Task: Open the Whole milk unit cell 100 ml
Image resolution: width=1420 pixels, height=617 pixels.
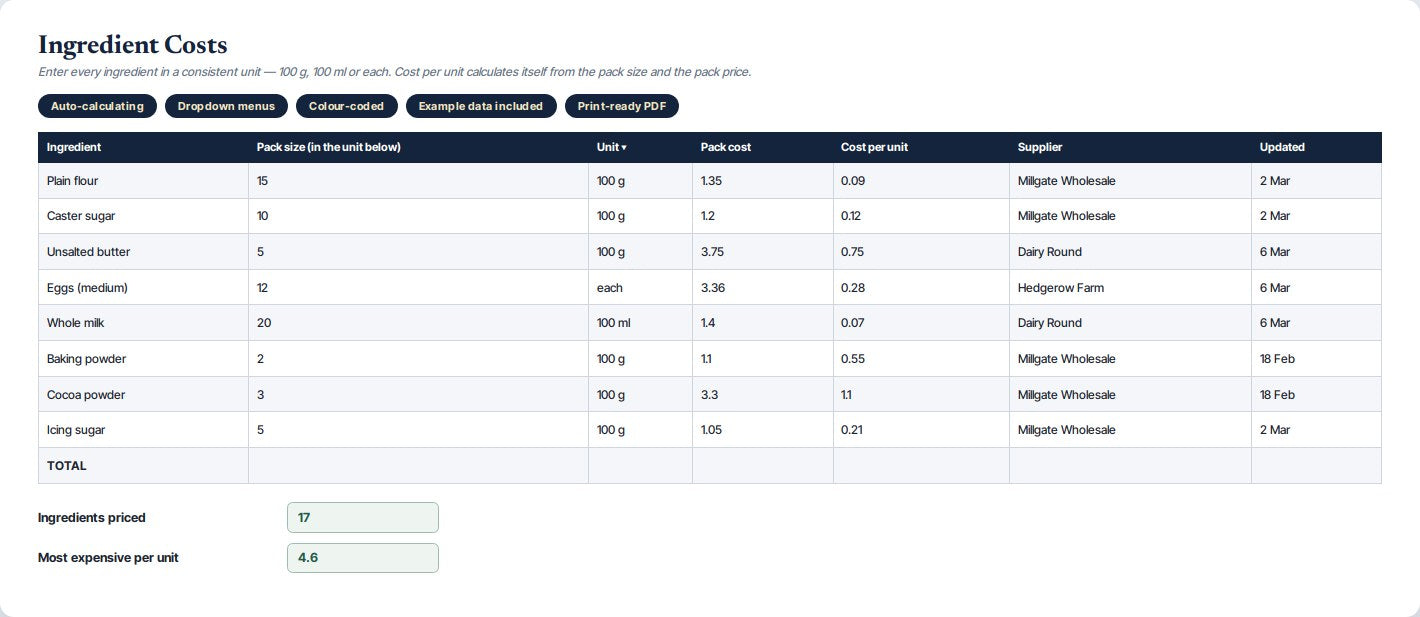Action: tap(640, 323)
